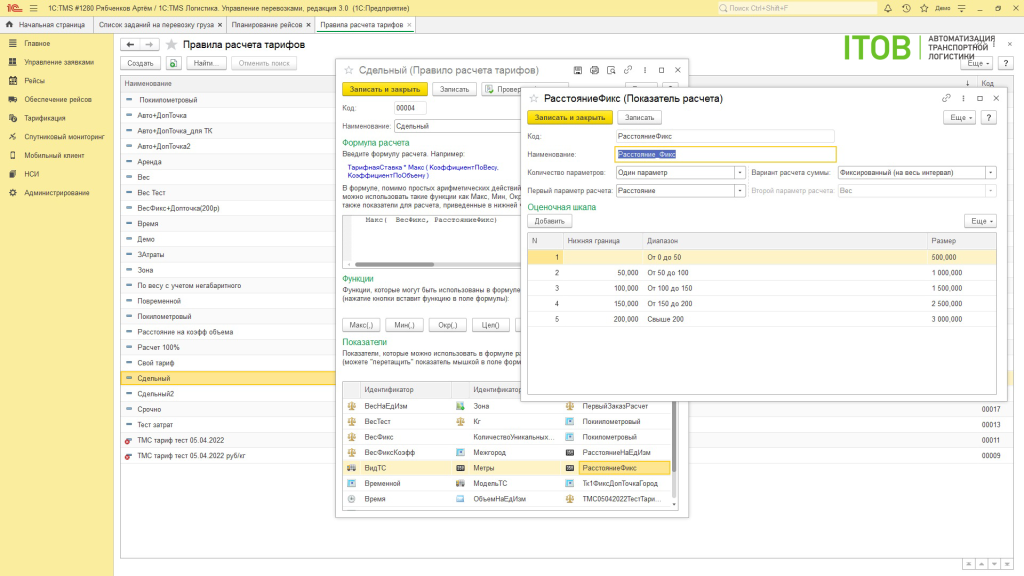1024x576 pixels.
Task: Click the global search field
Action: point(797,8)
